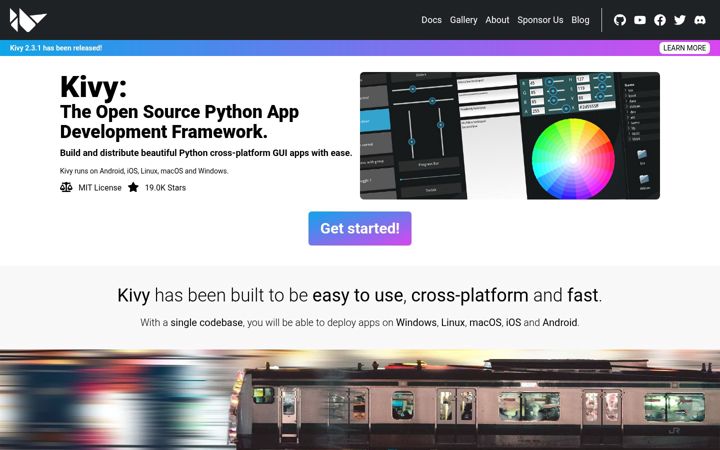Click the LEARN MORE button
This screenshot has width=720, height=450.
pyautogui.click(x=685, y=48)
